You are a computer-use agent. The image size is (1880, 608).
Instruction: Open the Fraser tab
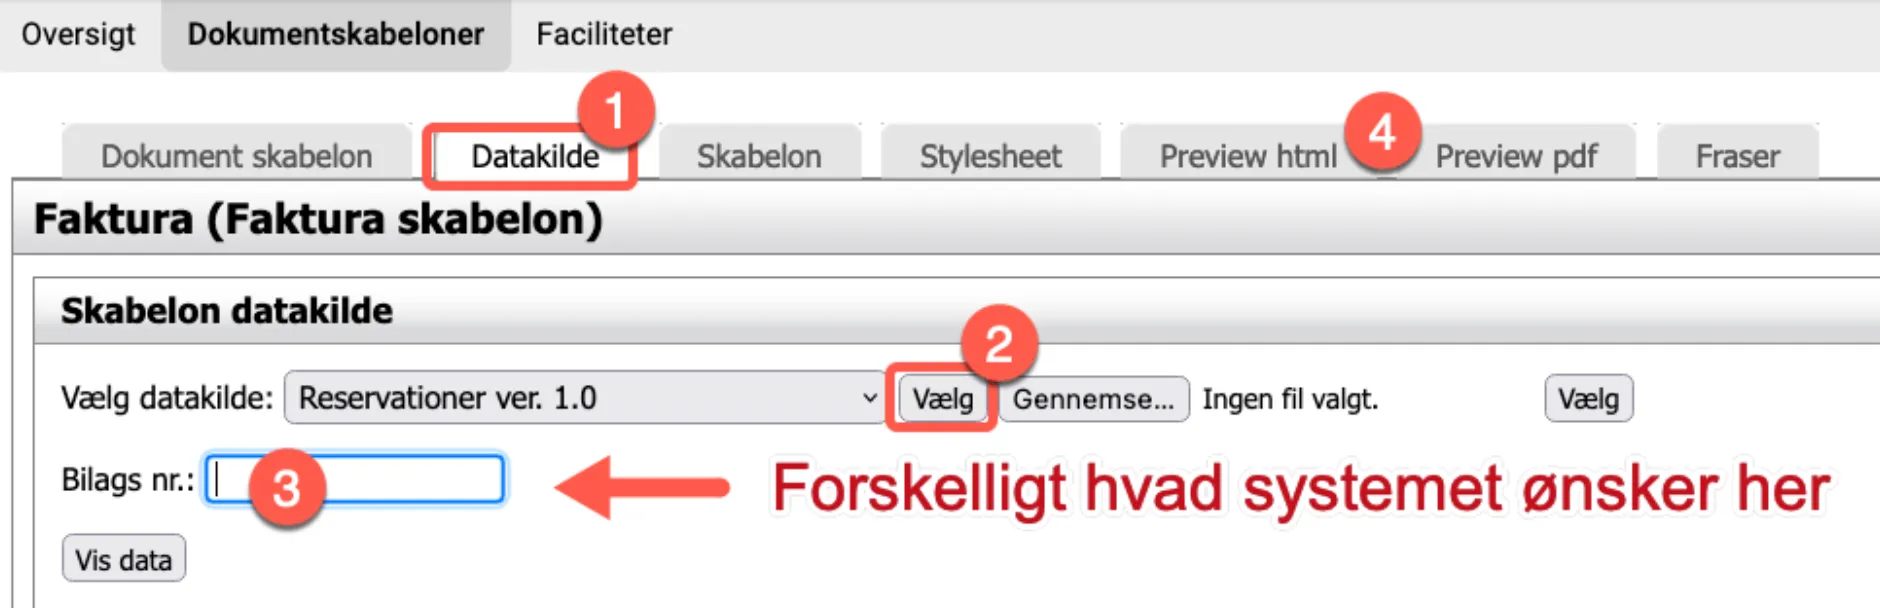coord(1737,156)
